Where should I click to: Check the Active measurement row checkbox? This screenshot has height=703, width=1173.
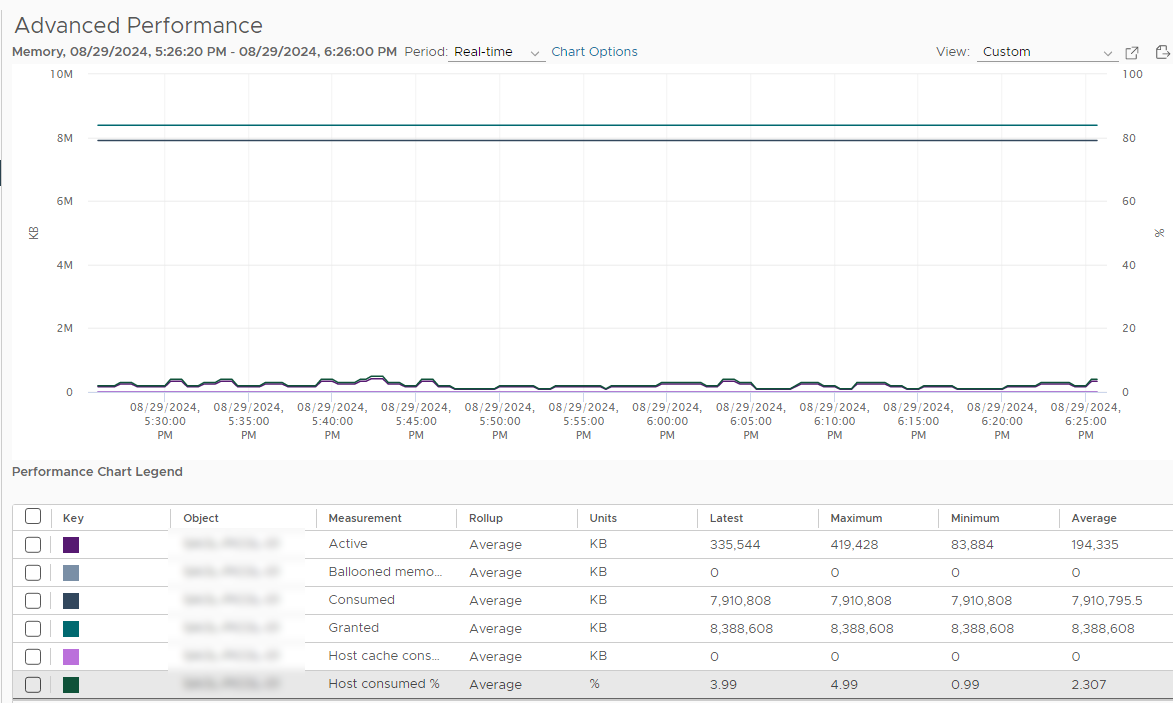point(33,544)
